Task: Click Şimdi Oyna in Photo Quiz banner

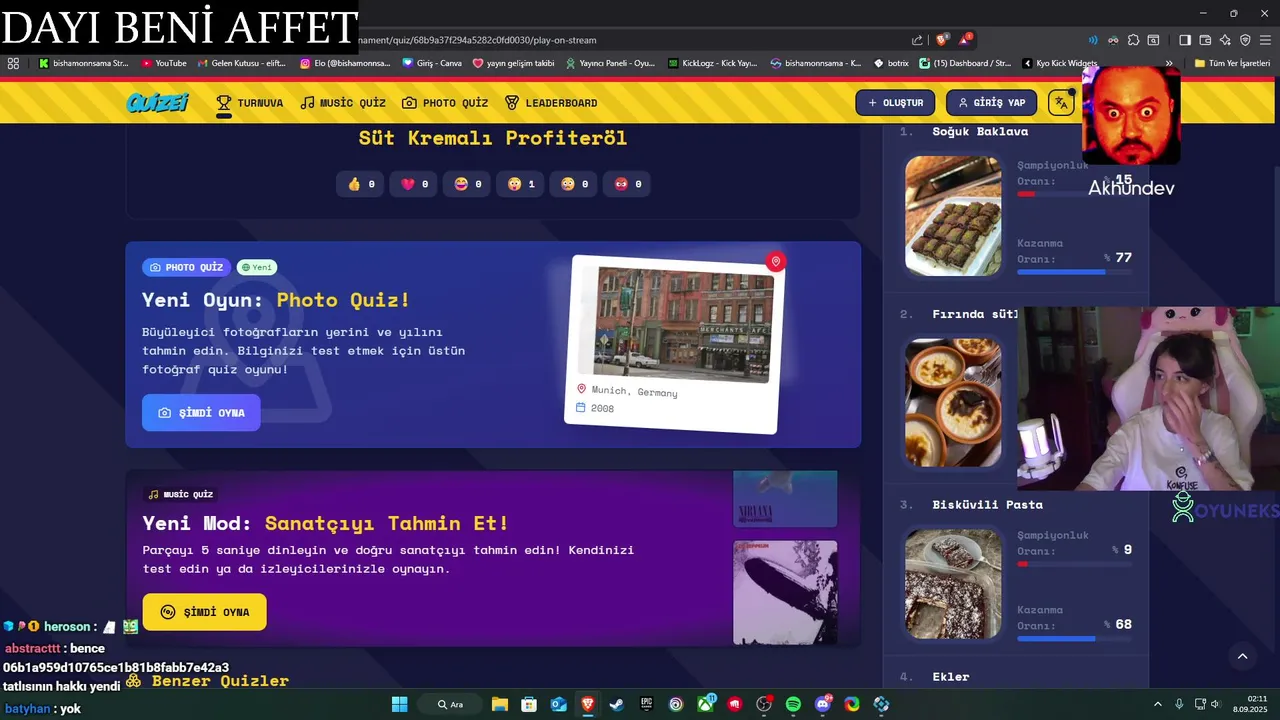Action: click(201, 413)
